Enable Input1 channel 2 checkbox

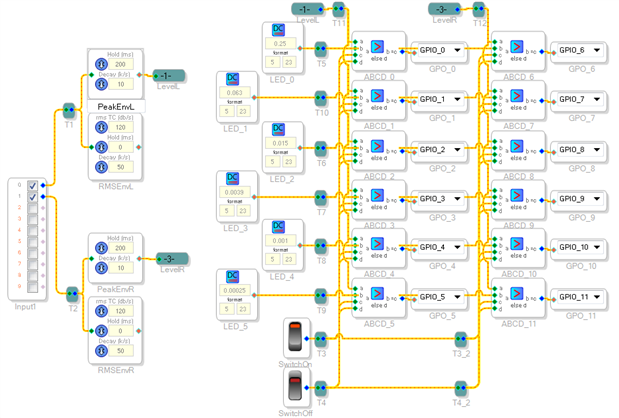click(32, 208)
